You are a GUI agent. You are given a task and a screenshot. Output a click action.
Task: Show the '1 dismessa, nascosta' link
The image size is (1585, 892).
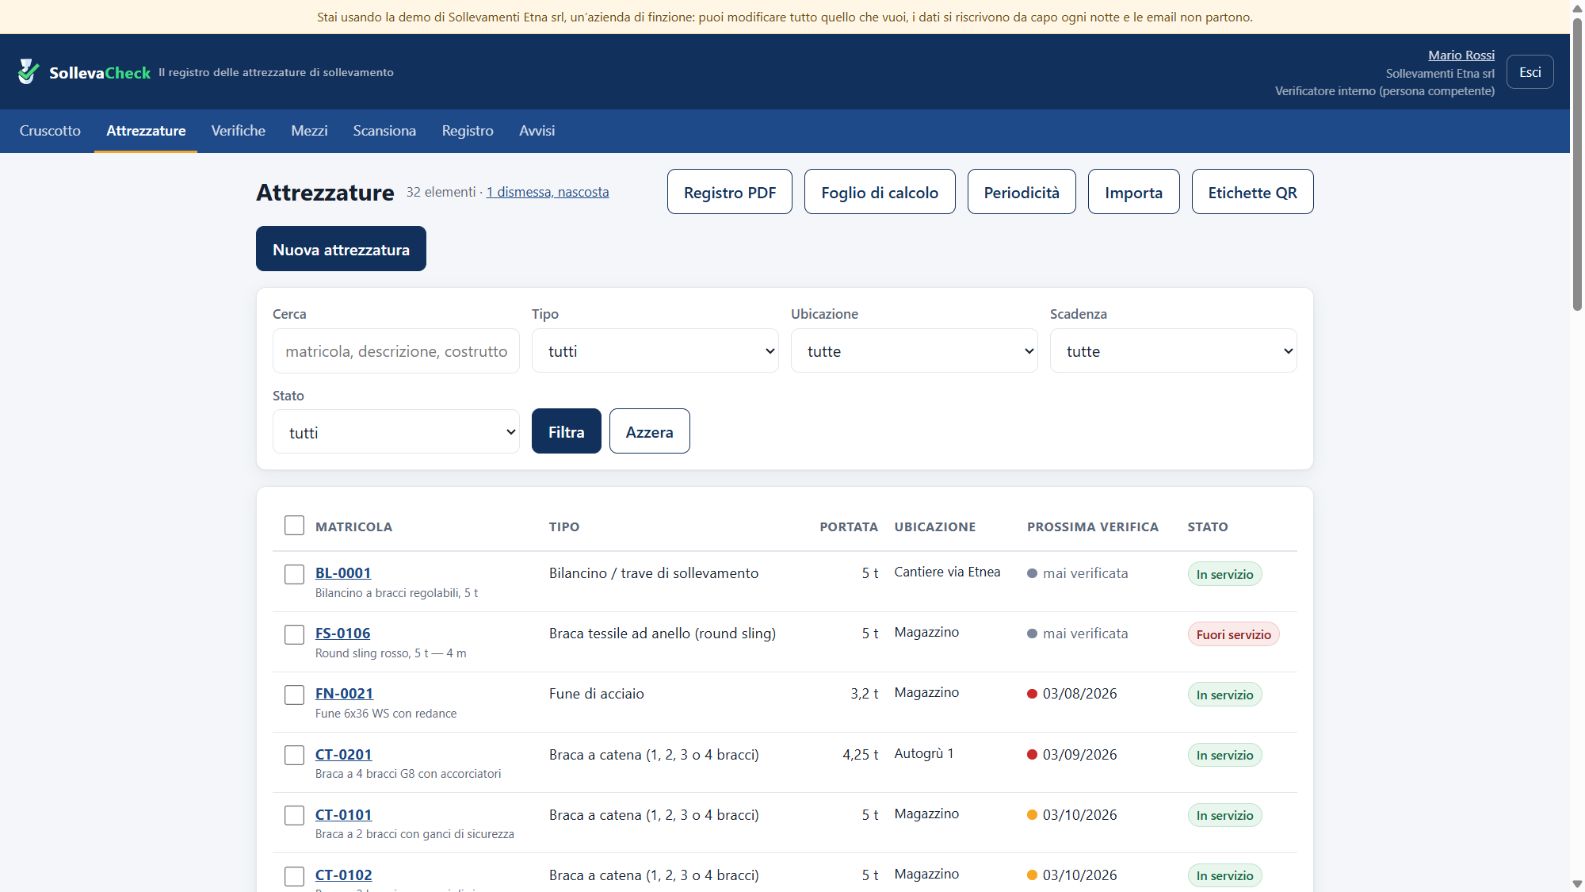(x=548, y=192)
